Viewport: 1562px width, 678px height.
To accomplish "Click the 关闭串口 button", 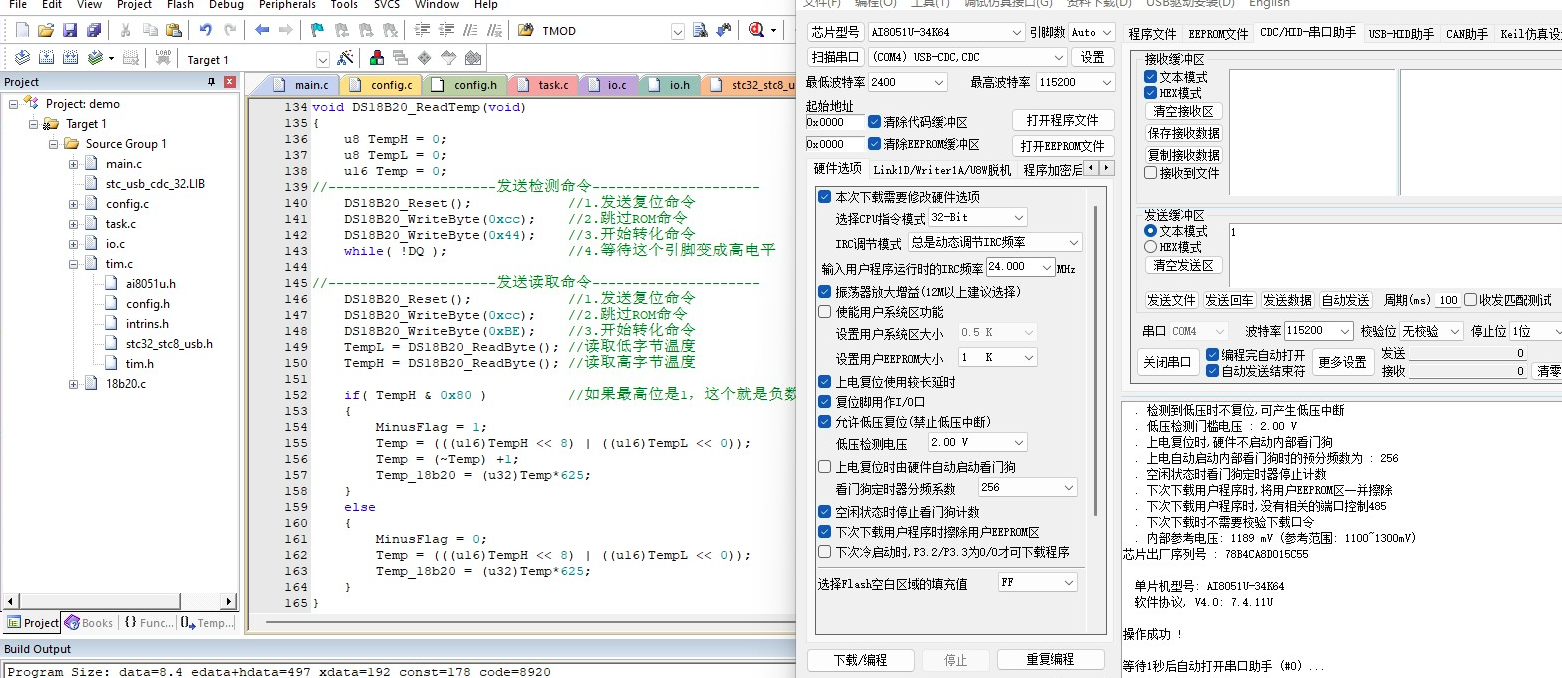I will (x=1166, y=362).
